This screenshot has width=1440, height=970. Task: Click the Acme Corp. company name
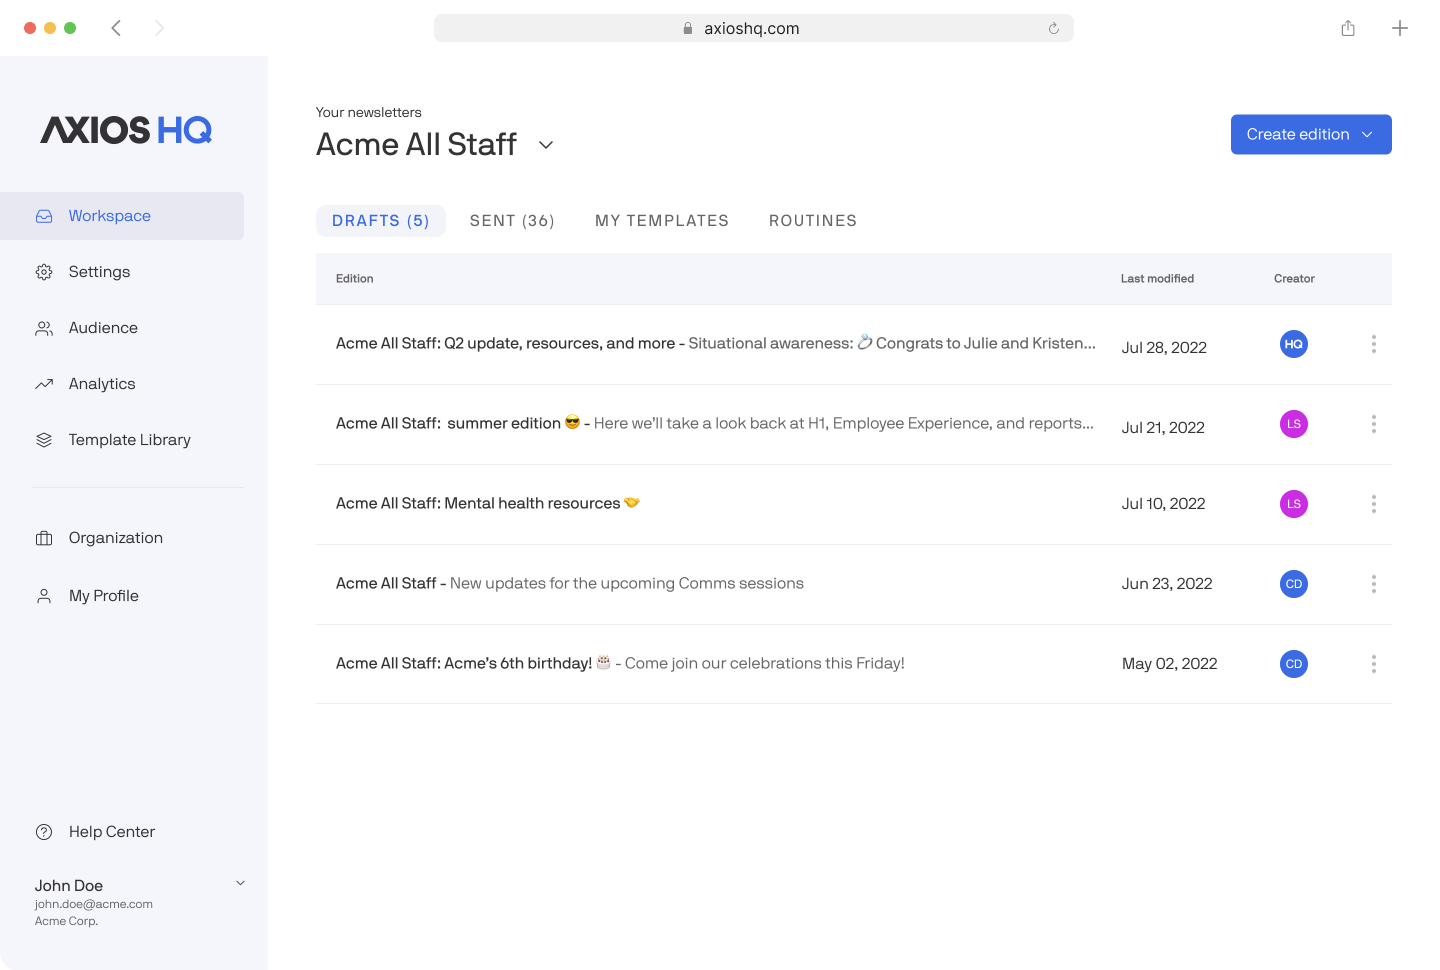[x=66, y=921]
